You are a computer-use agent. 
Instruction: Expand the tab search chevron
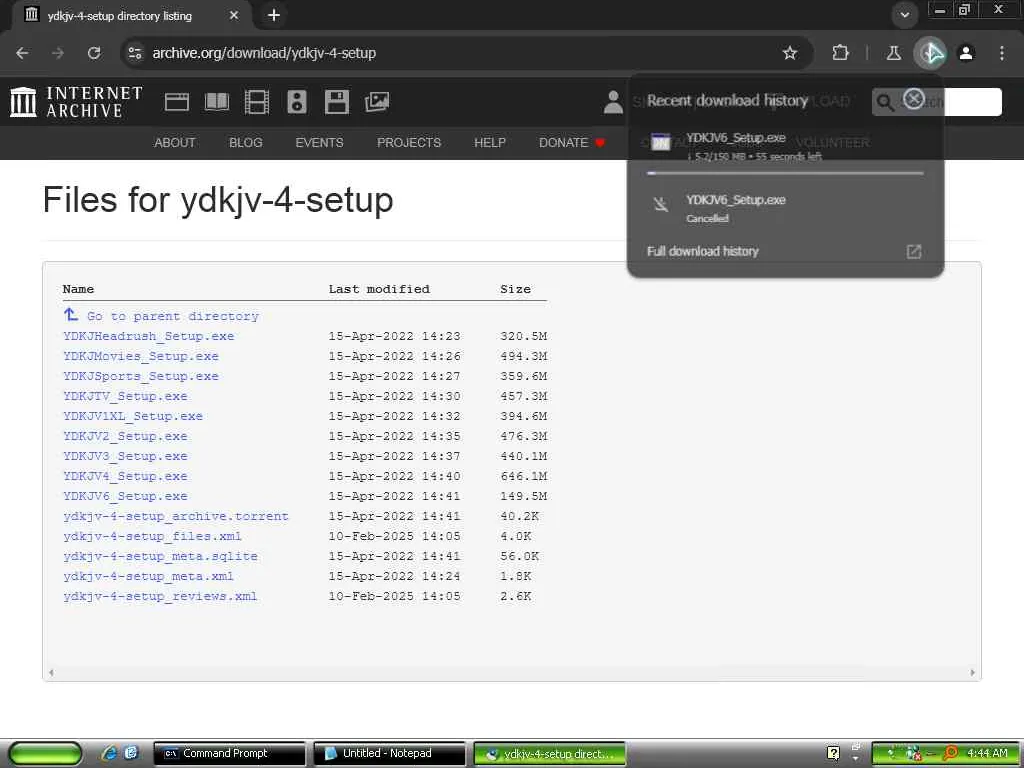click(x=904, y=15)
